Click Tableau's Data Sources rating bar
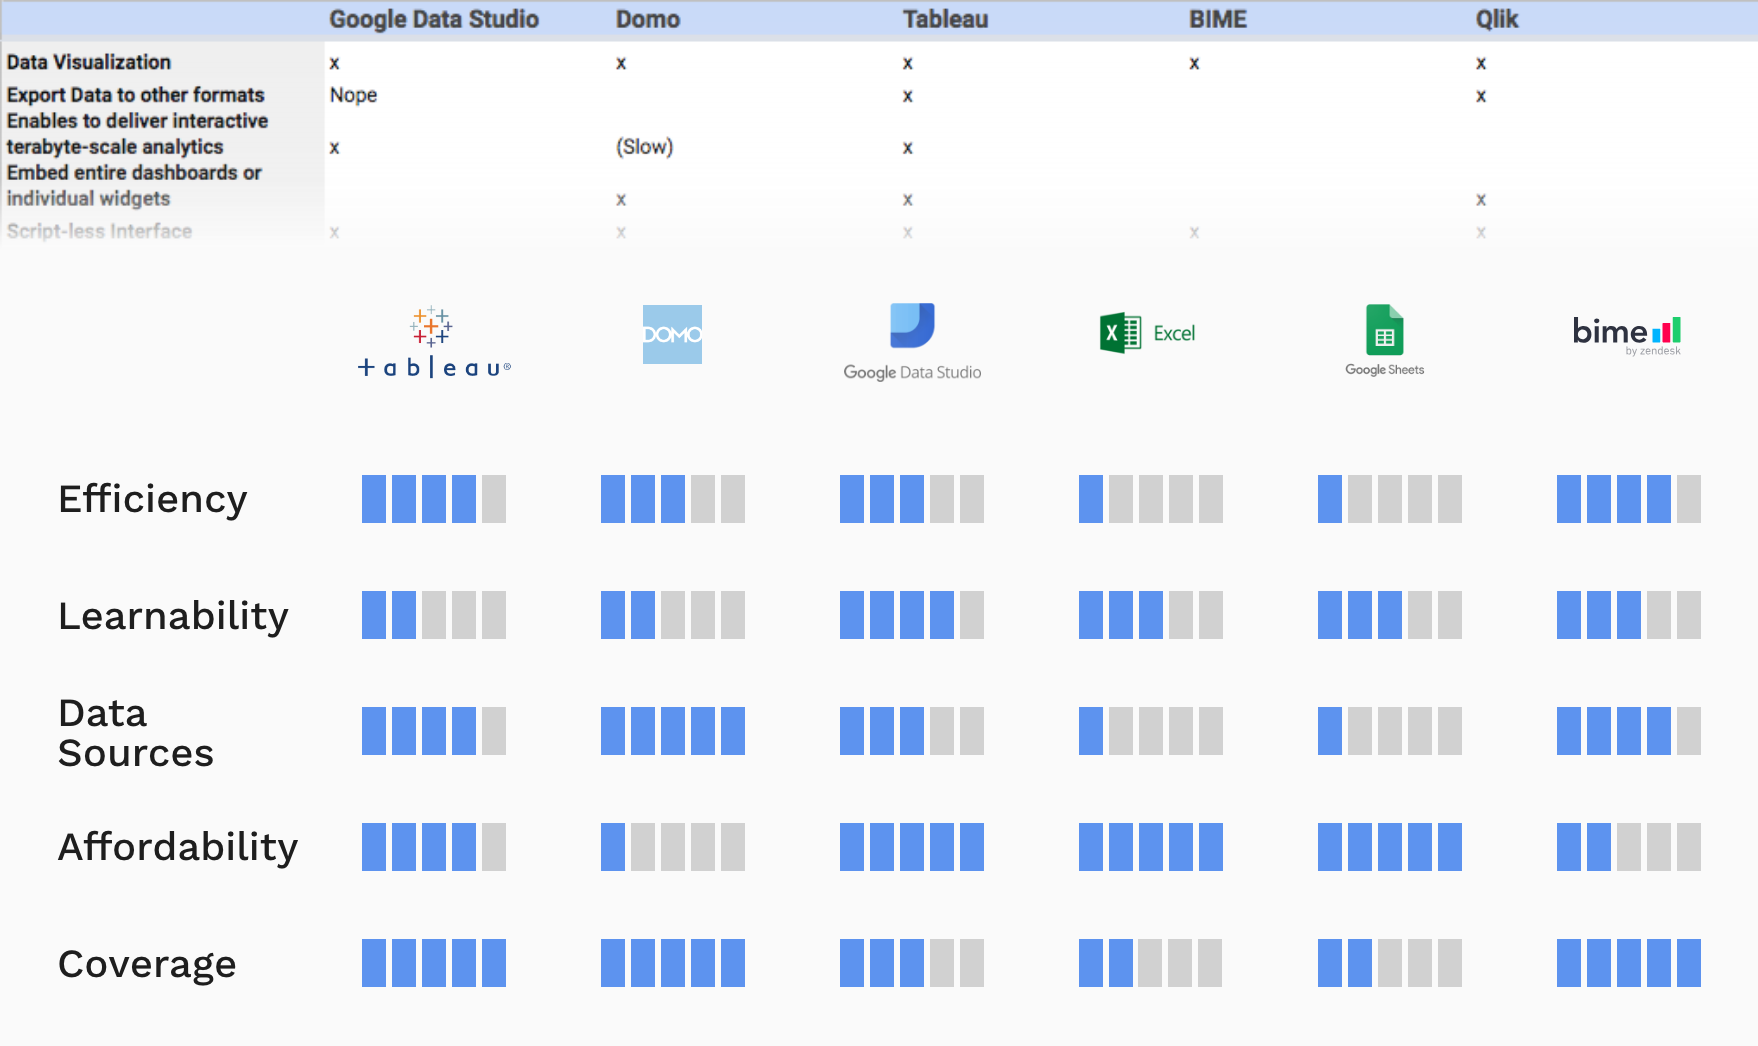The image size is (1758, 1046). [x=434, y=731]
